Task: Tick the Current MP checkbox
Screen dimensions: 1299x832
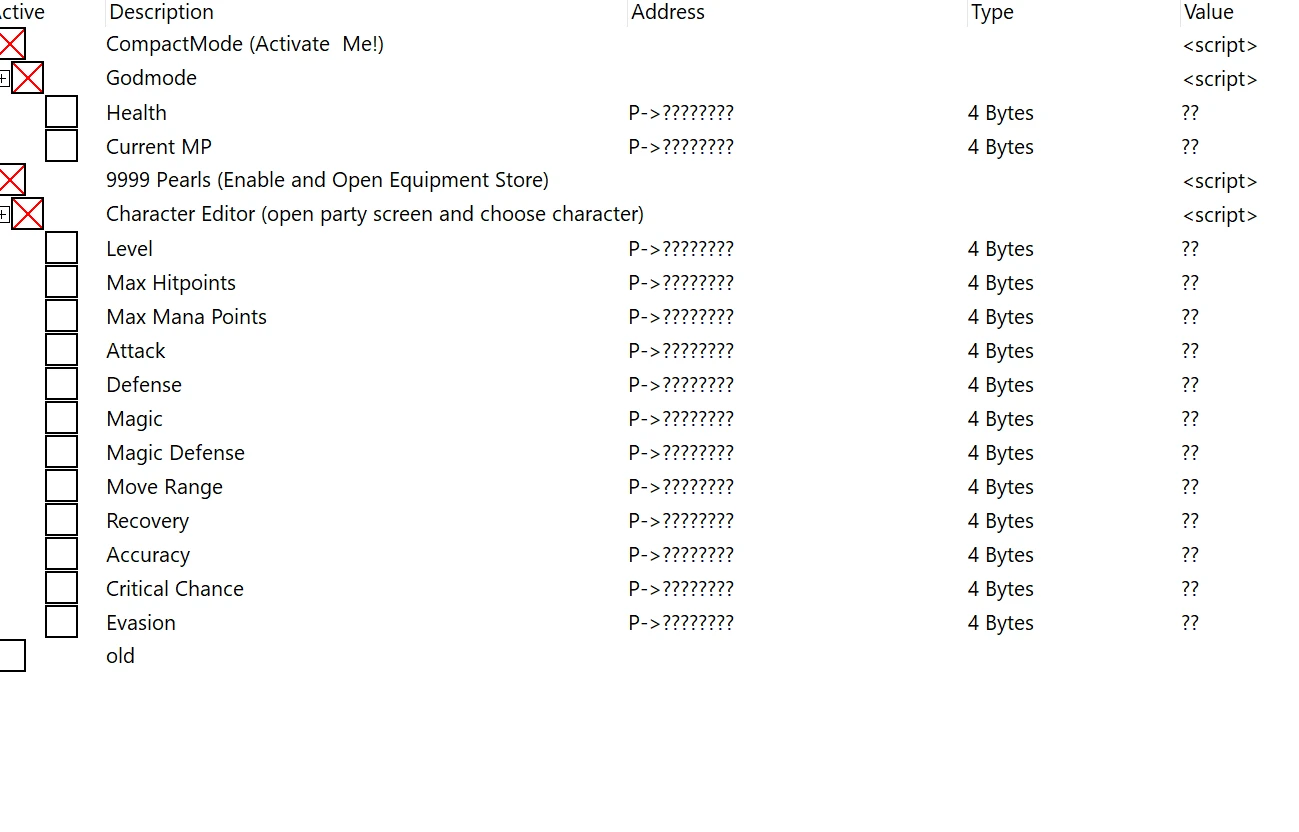Action: 61,146
